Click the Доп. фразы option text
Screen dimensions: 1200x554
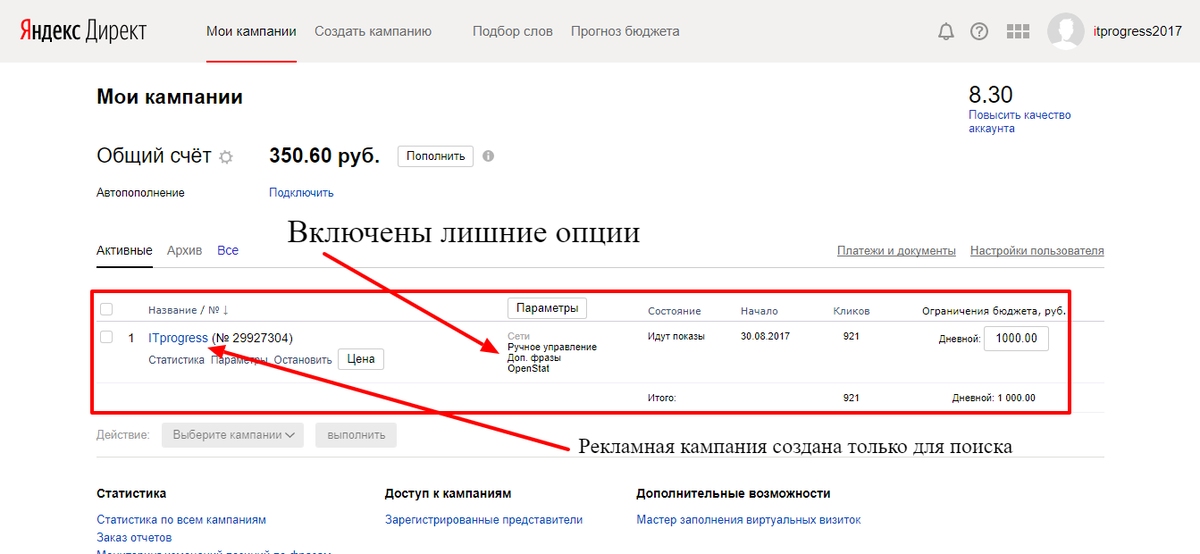point(534,358)
